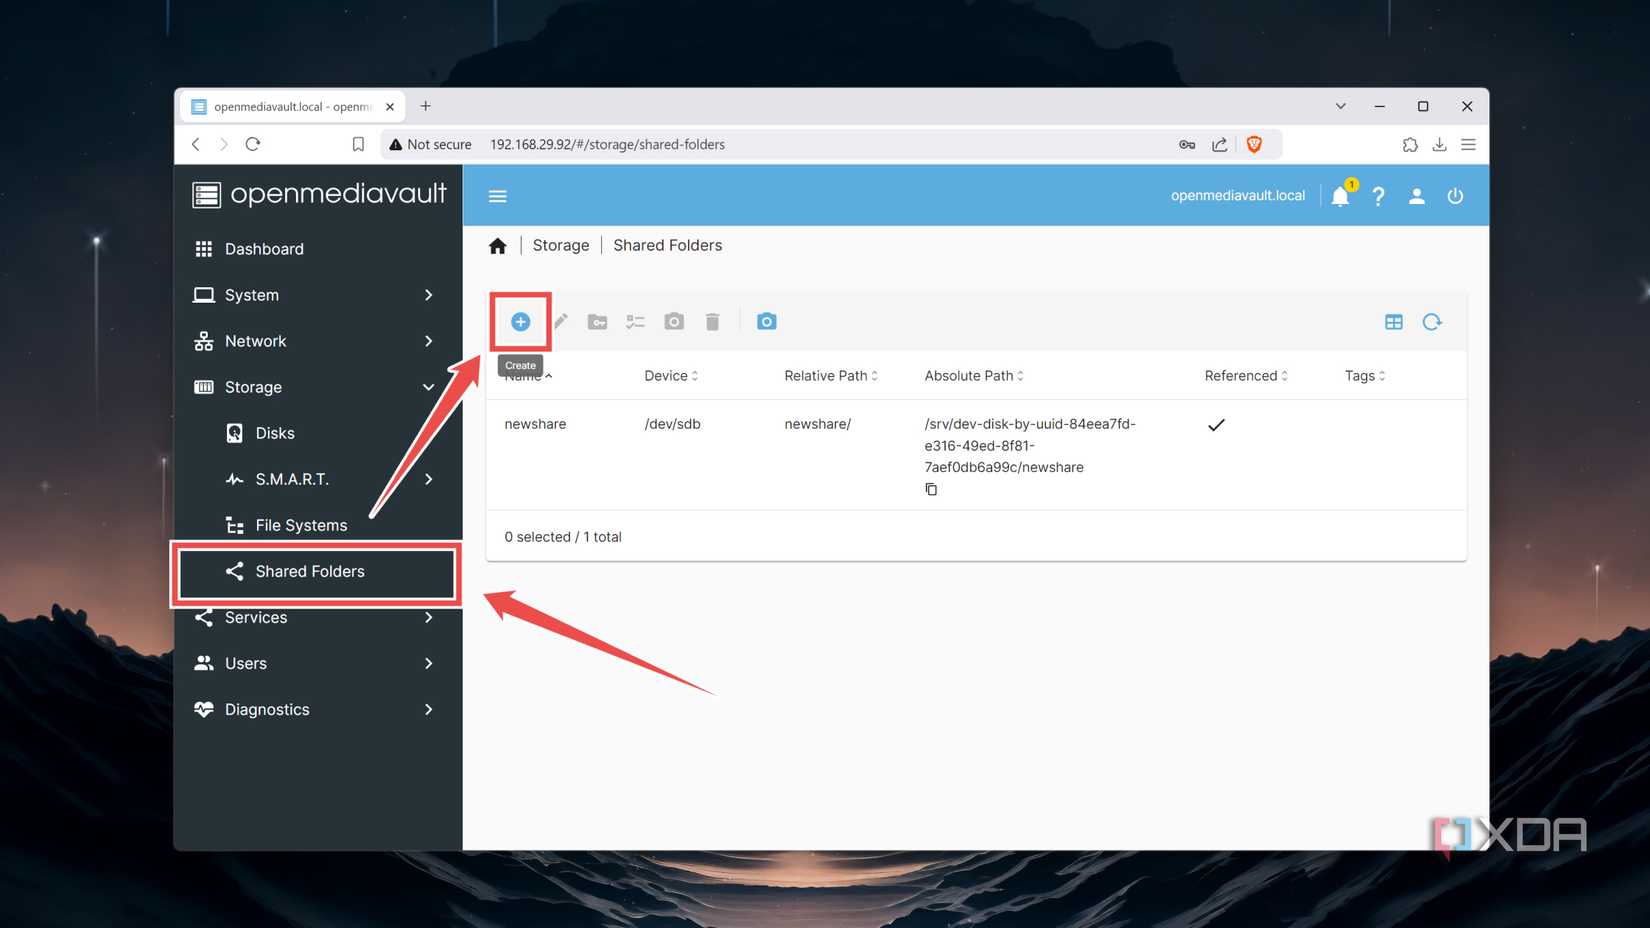Click the Delete trash icon
Image resolution: width=1650 pixels, height=928 pixels.
tap(712, 321)
